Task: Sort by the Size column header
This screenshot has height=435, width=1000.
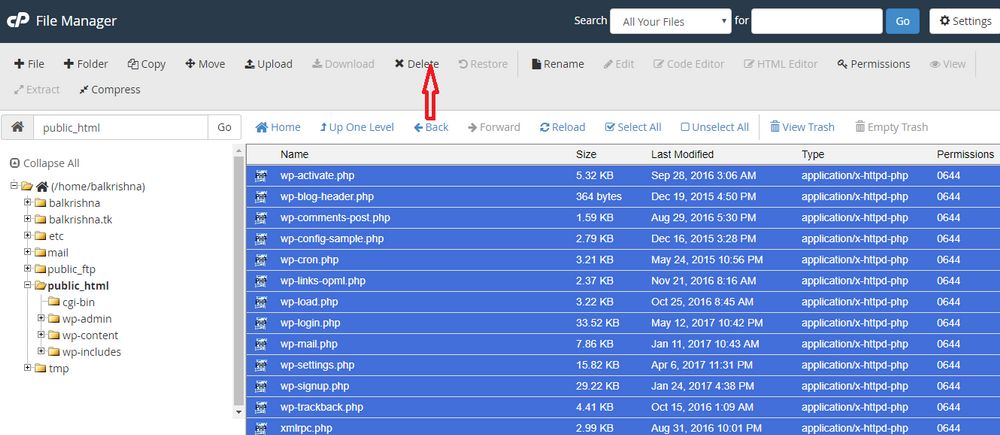Action: pos(586,154)
